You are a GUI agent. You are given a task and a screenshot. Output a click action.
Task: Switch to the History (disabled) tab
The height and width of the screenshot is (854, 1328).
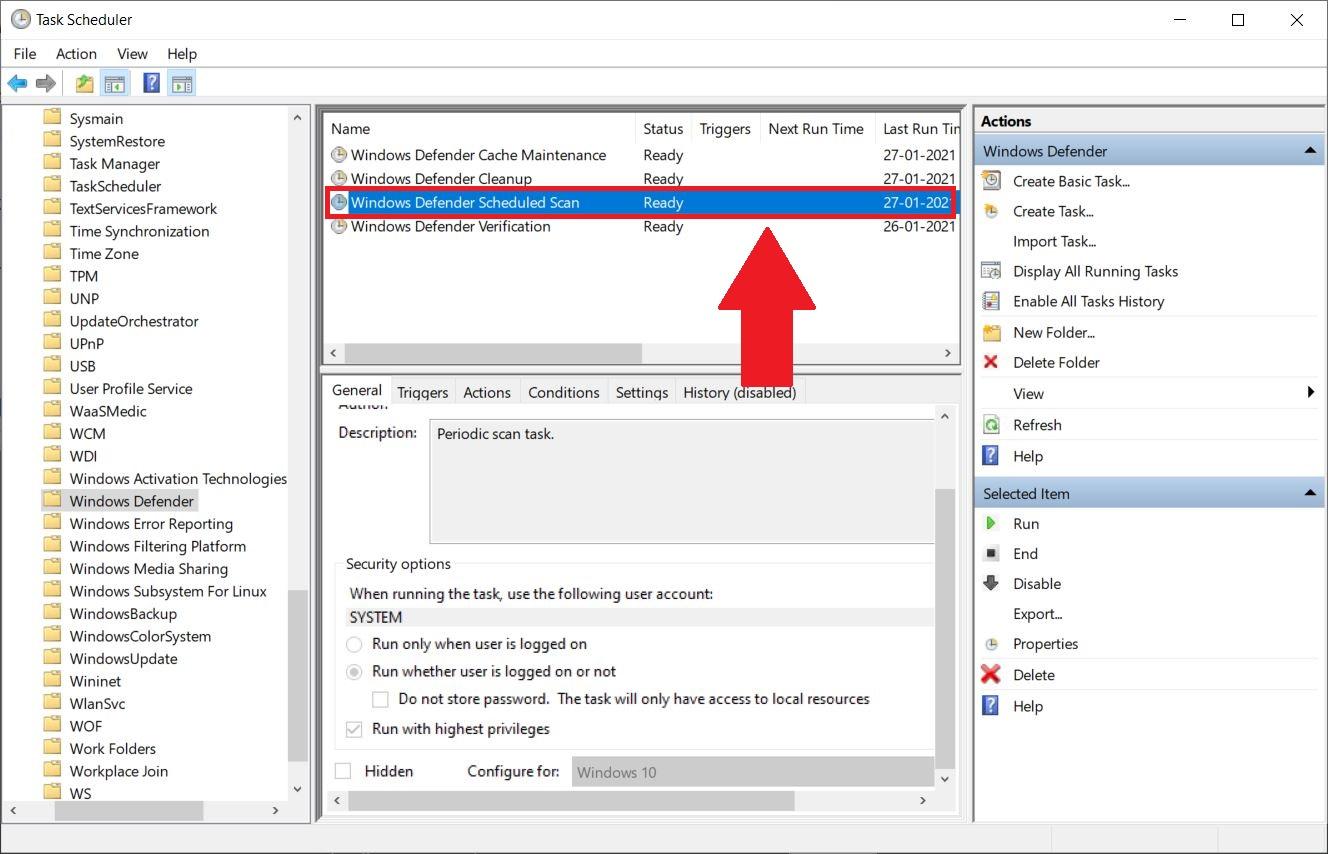click(740, 392)
